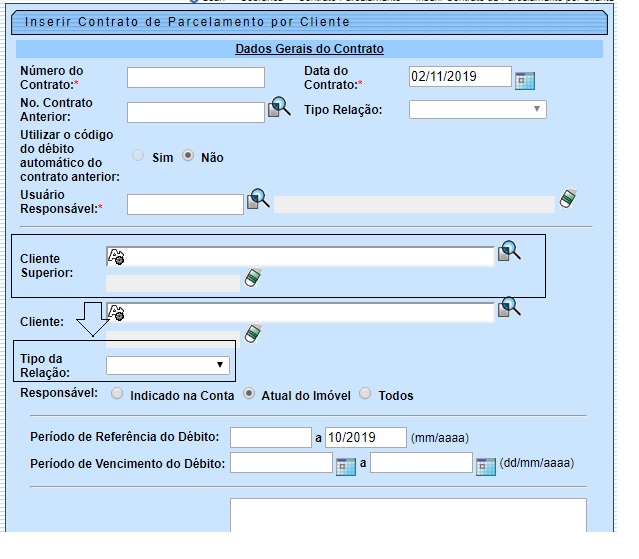639x559 pixels.
Task: Click magnifier icon next to Cliente field
Action: coord(509,307)
